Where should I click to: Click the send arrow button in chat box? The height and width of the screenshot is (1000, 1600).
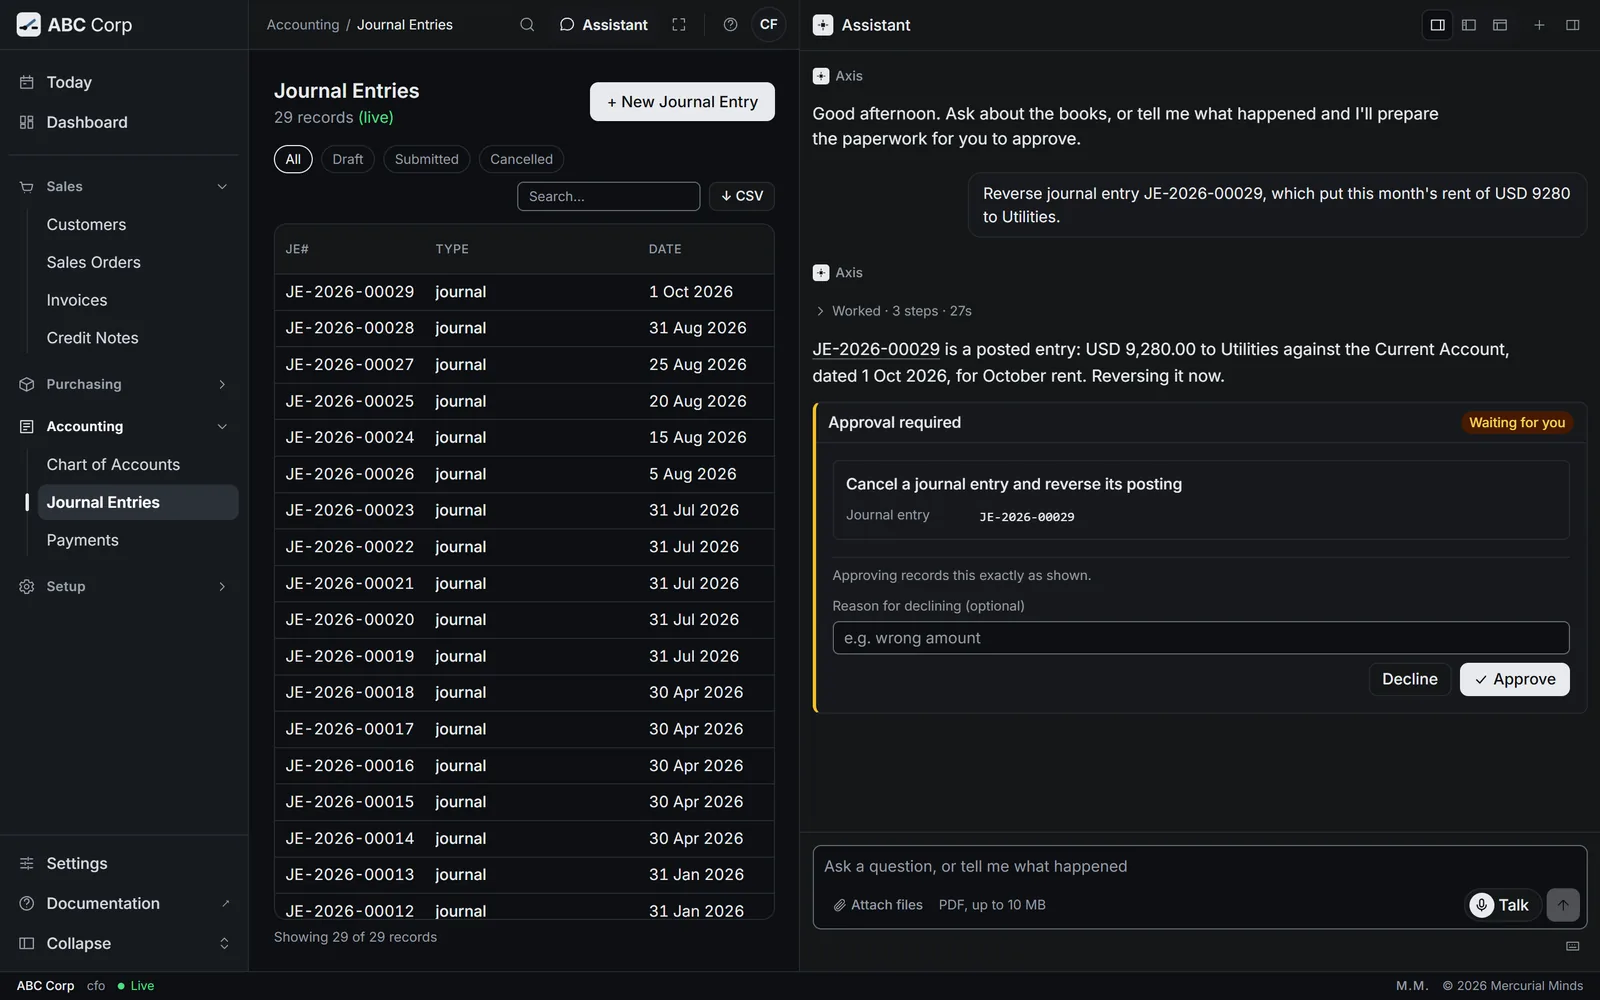click(1563, 905)
